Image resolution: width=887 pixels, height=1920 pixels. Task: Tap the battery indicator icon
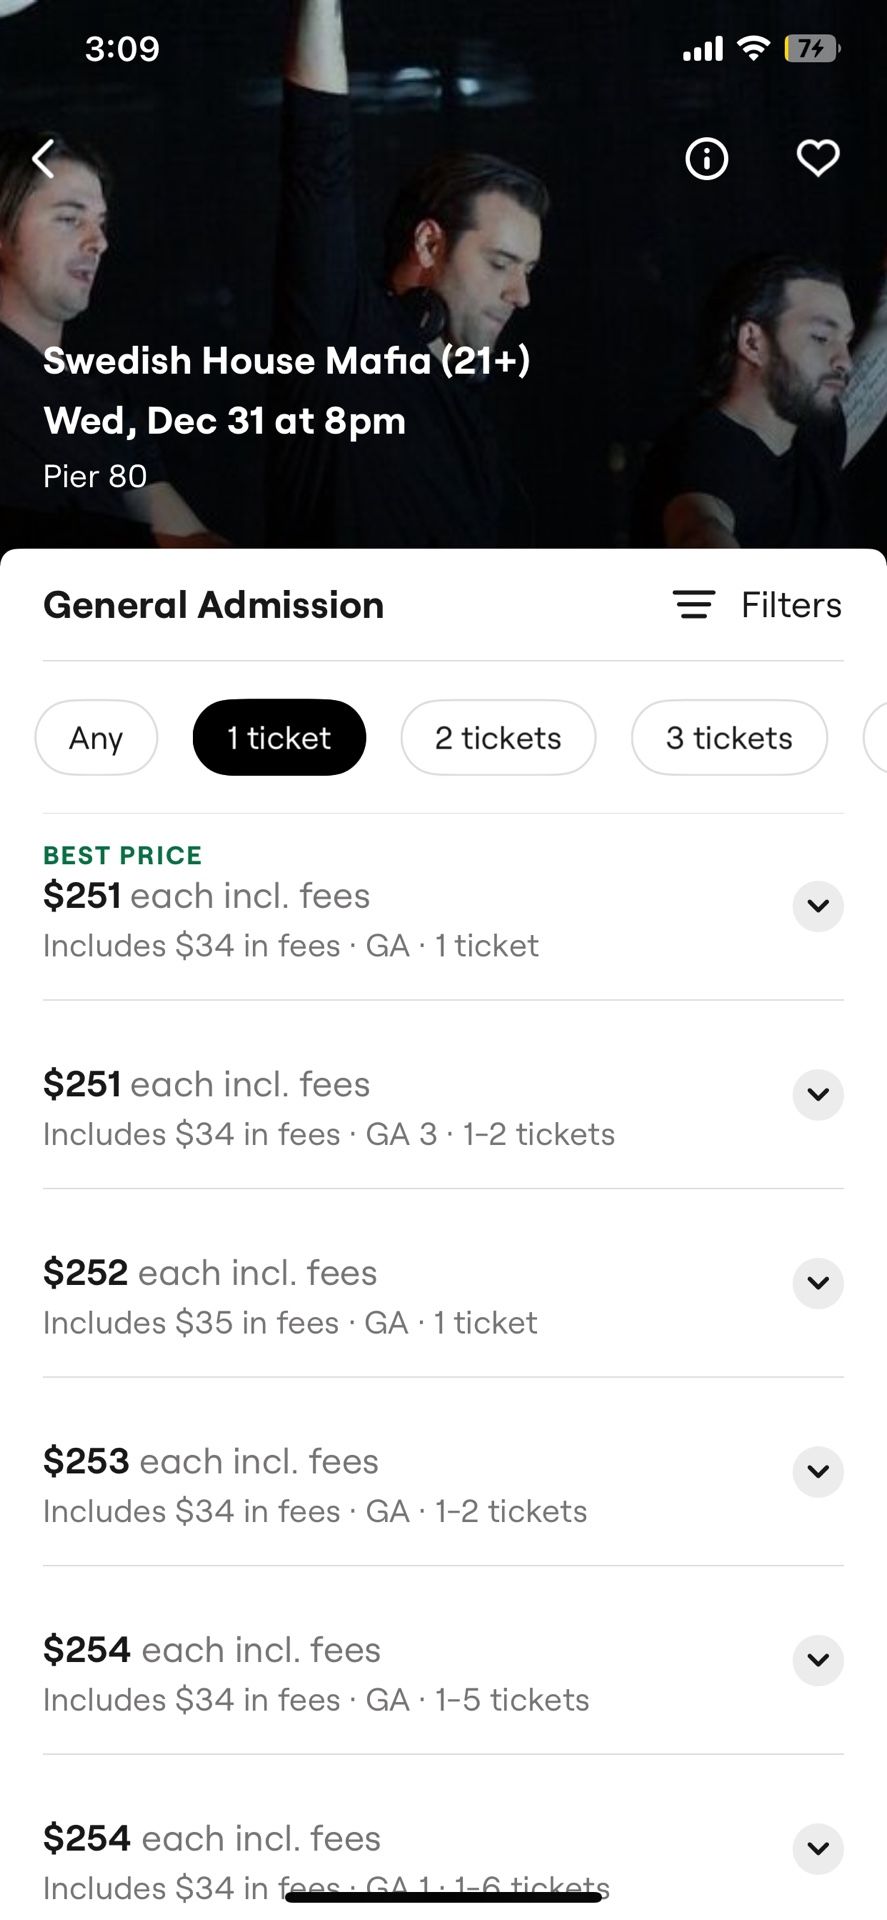pos(811,47)
